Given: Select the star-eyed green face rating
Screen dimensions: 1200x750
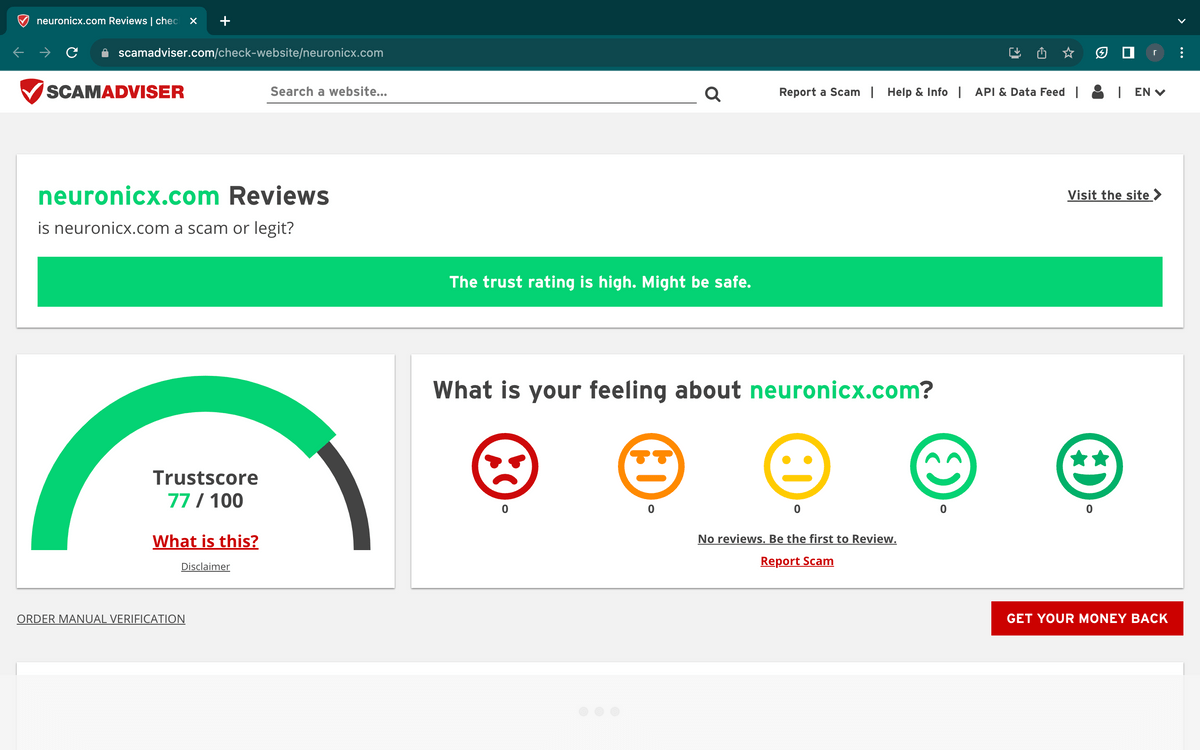Looking at the screenshot, I should click(x=1089, y=466).
